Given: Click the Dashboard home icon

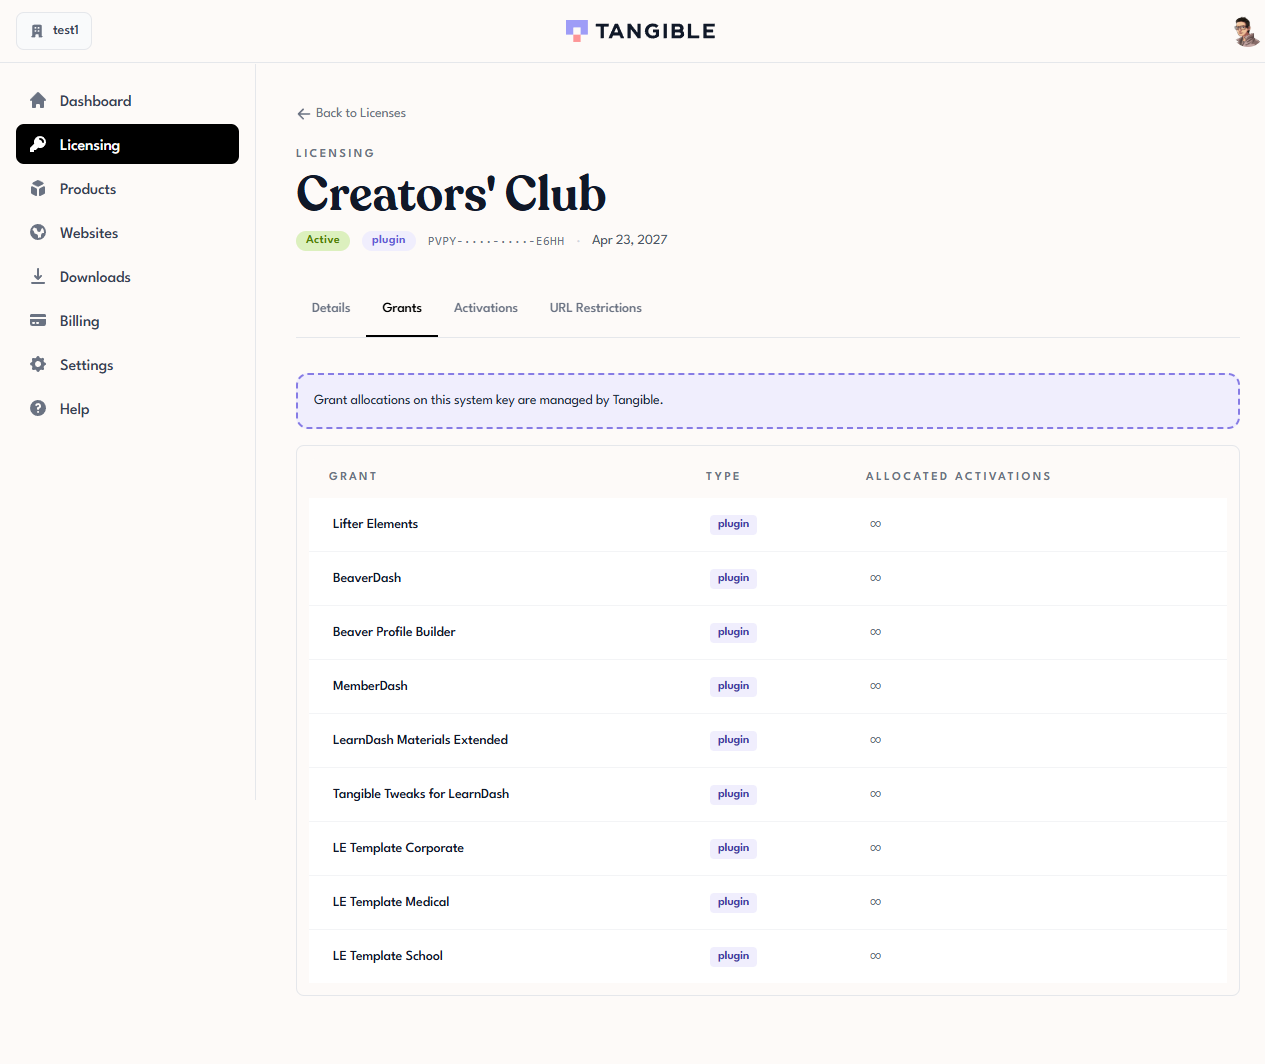Looking at the screenshot, I should coord(38,100).
